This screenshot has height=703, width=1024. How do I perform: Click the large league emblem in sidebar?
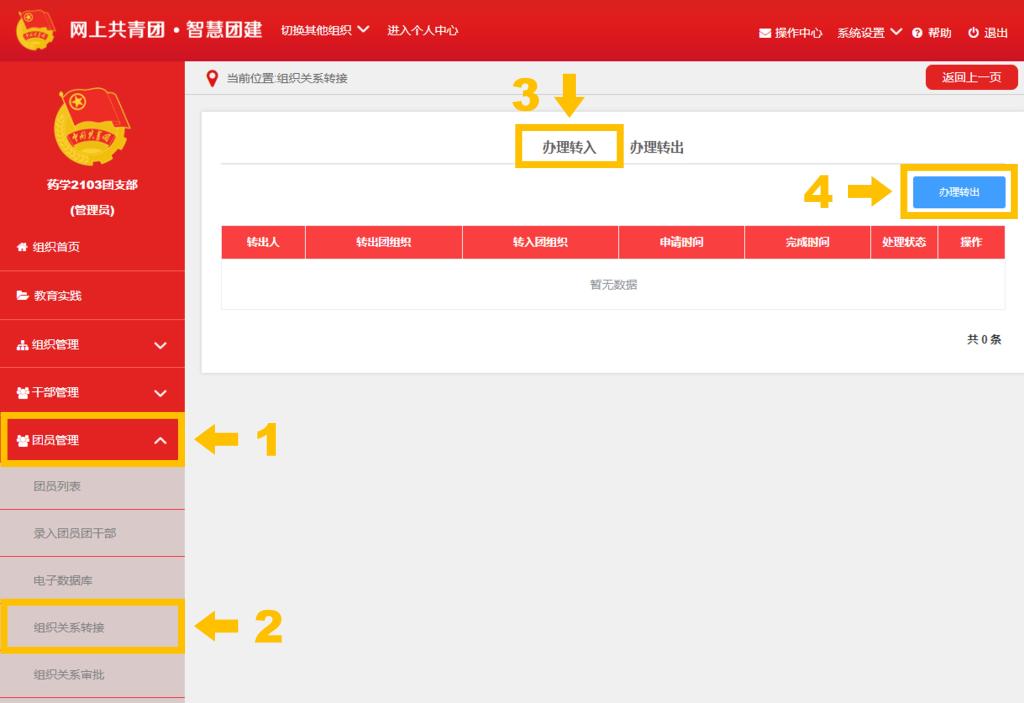(x=92, y=127)
